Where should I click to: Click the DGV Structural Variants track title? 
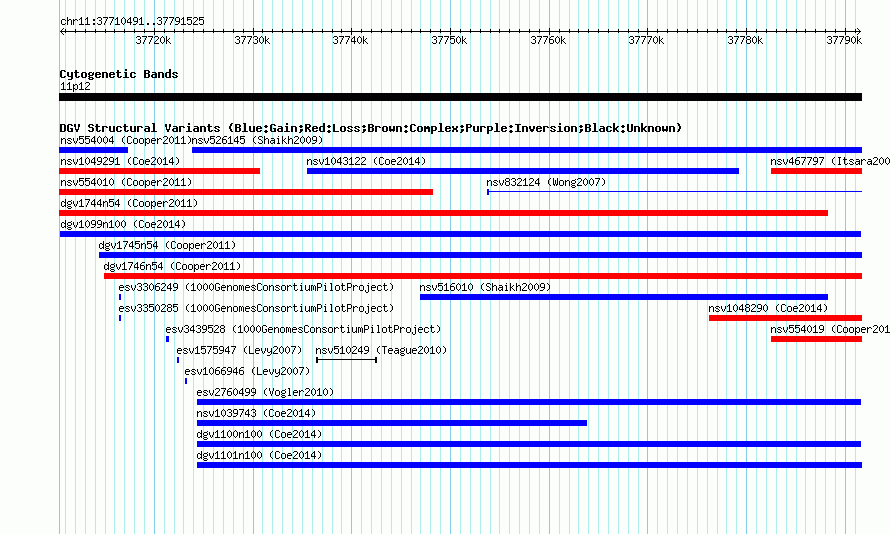pyautogui.click(x=370, y=128)
